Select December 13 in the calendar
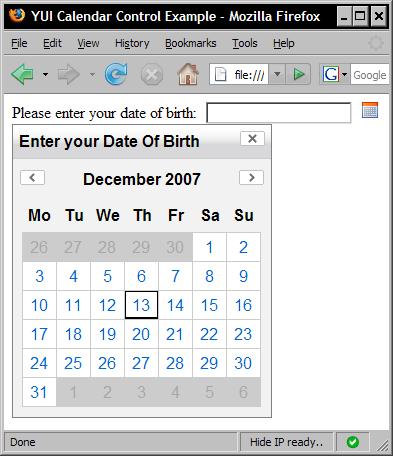 click(x=141, y=305)
